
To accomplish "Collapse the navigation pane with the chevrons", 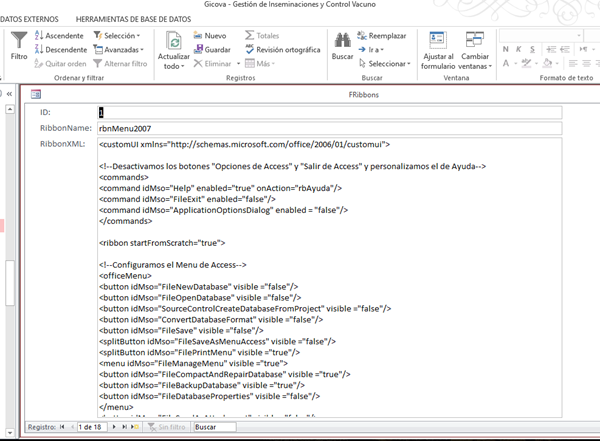I will (x=9, y=94).
